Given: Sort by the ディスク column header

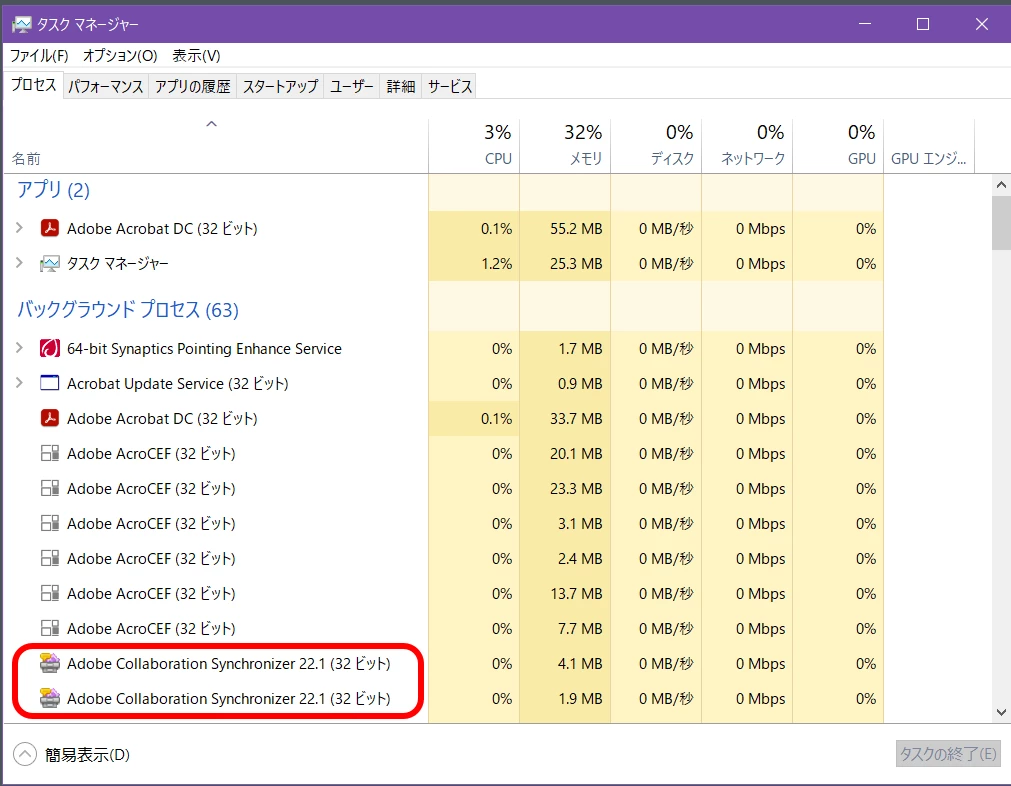Looking at the screenshot, I should pos(656,146).
